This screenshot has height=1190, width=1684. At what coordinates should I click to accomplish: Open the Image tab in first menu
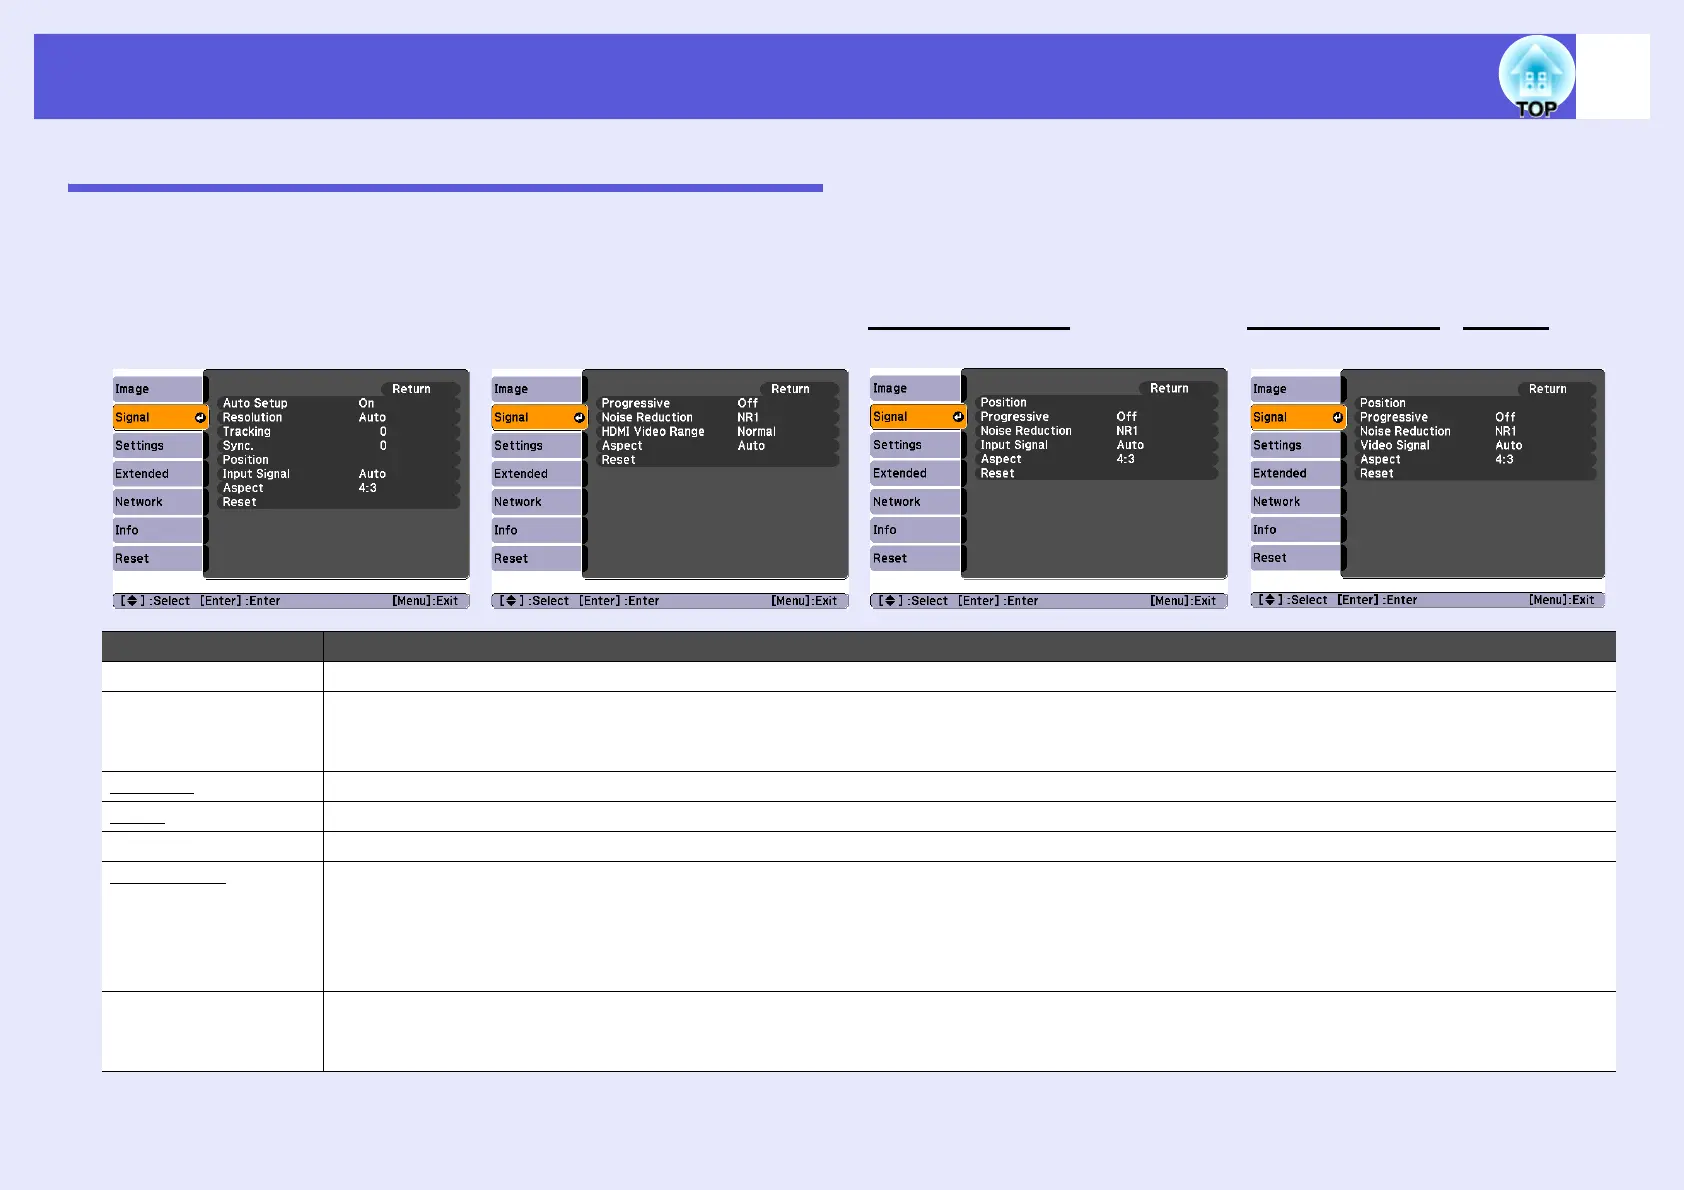(x=159, y=389)
